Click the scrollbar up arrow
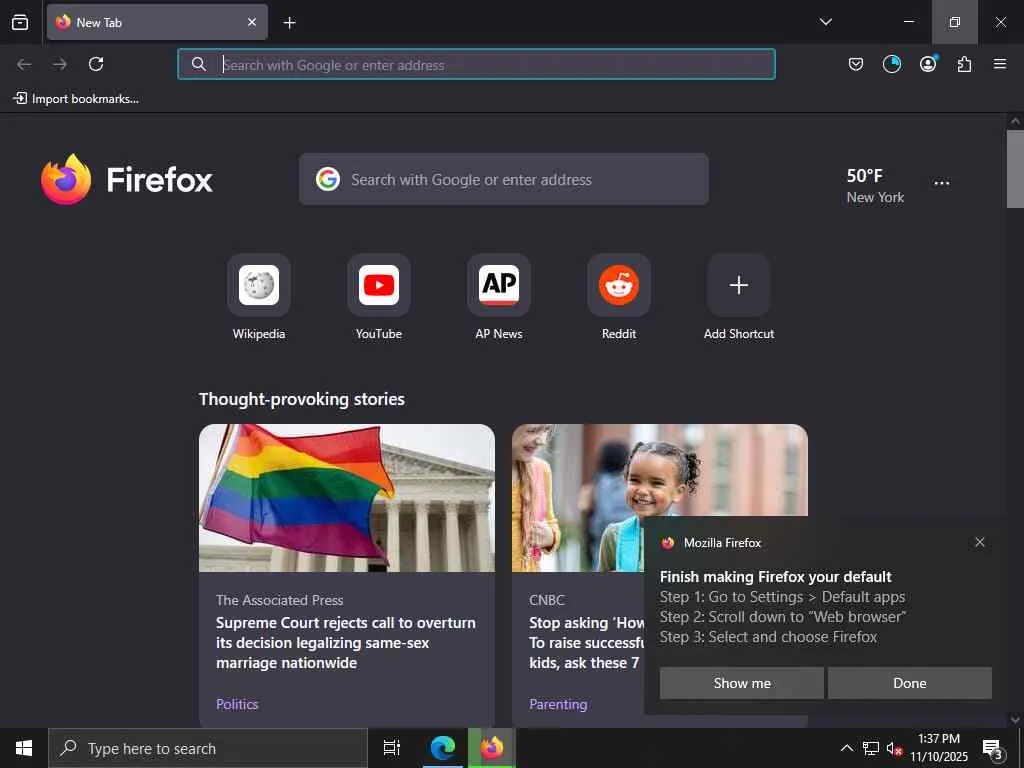Screen dimensions: 1024x768 [1015, 121]
